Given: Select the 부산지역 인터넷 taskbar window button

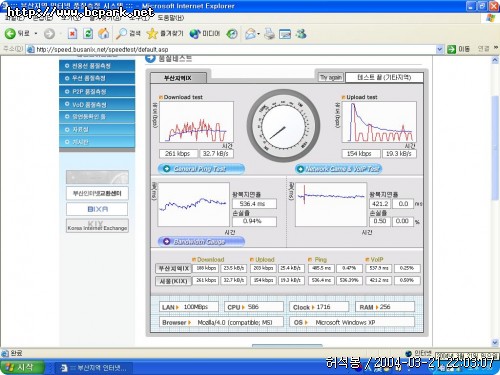Looking at the screenshot, I should coord(94,368).
